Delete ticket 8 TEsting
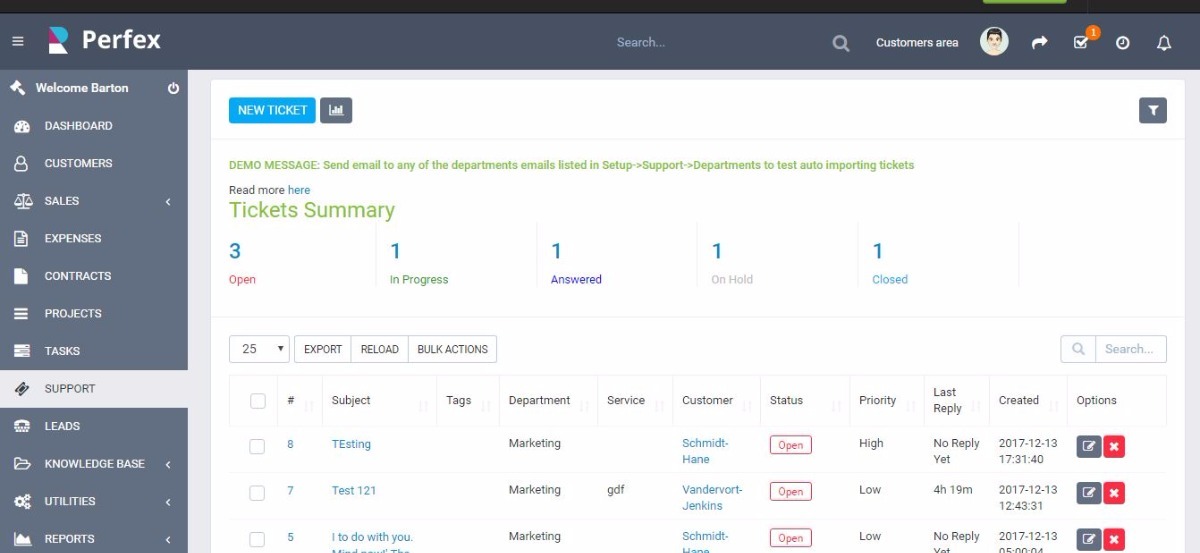 tap(1114, 446)
